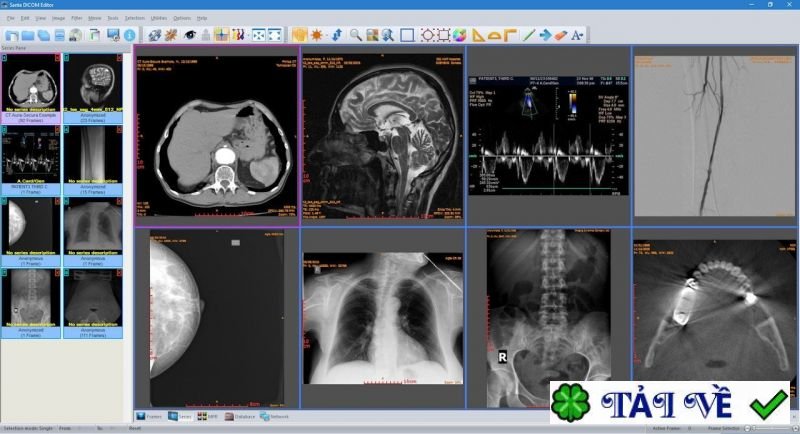Screen dimensions: 800x434
Task: Adjust the Frame Selection slider
Action: coord(770,428)
